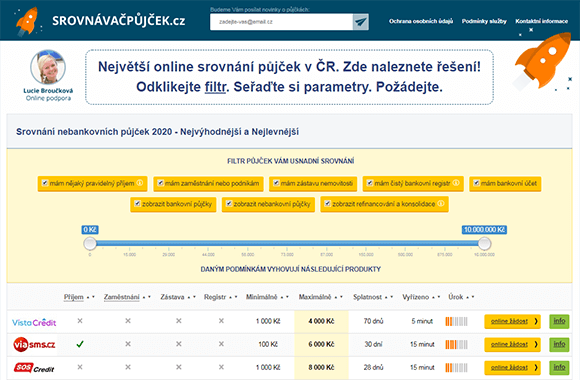The image size is (580, 380).
Task: Click the maximum amount slider handle
Action: tap(484, 243)
